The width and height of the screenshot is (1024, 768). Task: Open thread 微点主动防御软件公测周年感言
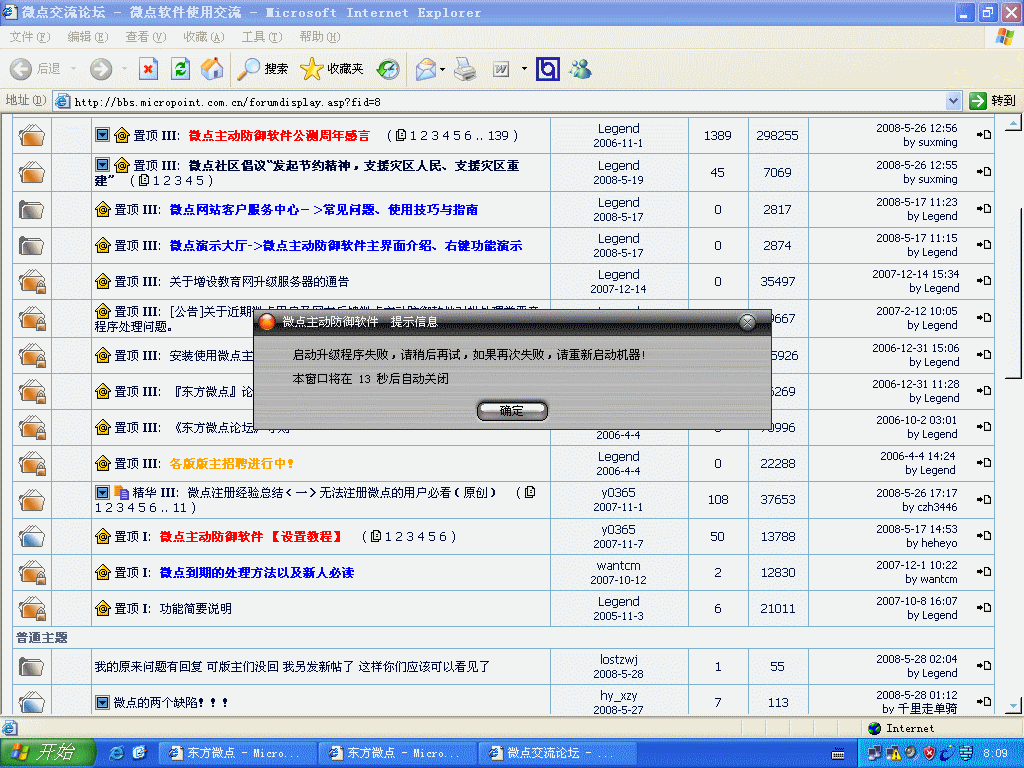click(279, 136)
